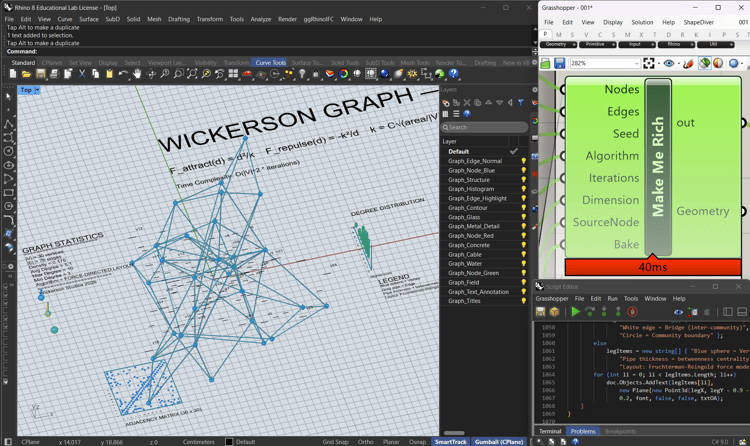Screen dimensions: 750x446
Task: Click the eye preview icon in Script Editor
Action: pos(678,312)
